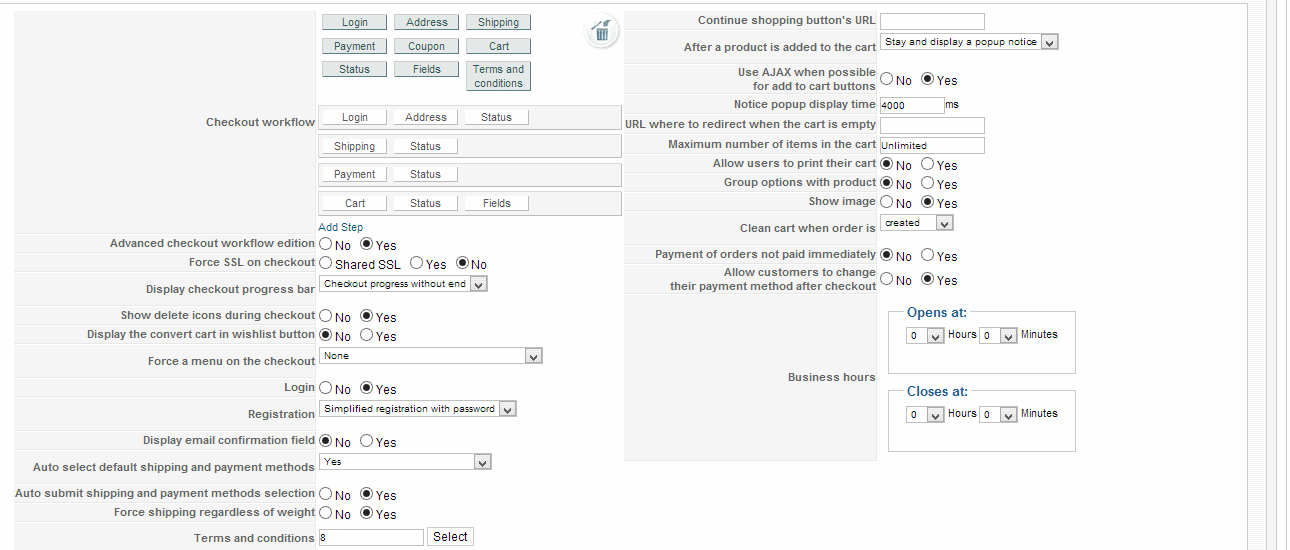Expand the Force a menu on checkout dropdown
The width and height of the screenshot is (1290, 550).
430,356
